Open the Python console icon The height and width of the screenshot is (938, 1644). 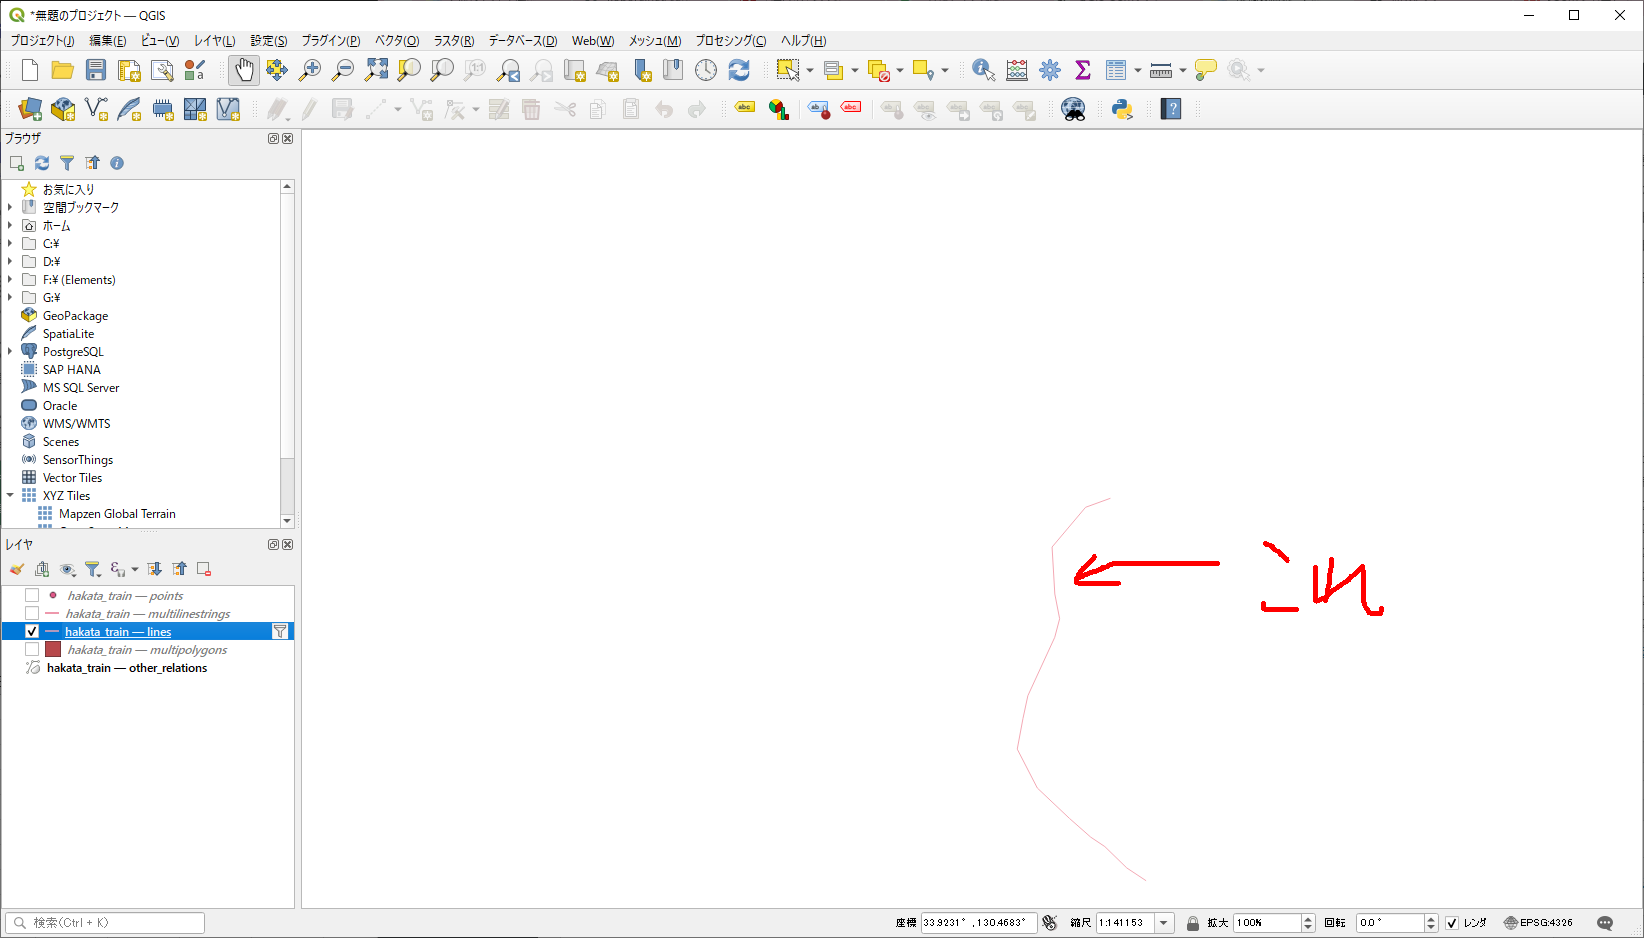(1122, 109)
